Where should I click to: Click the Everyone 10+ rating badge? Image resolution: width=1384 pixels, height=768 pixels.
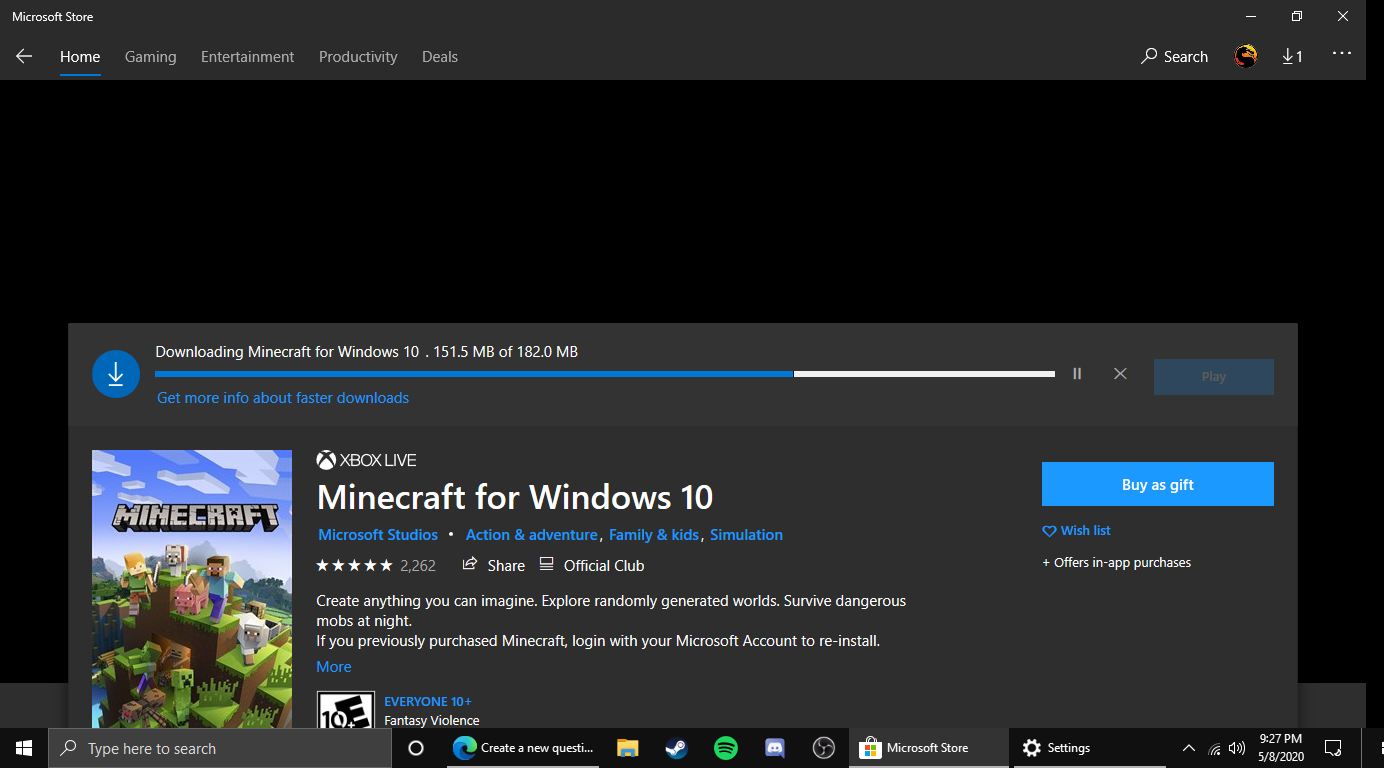click(x=346, y=710)
